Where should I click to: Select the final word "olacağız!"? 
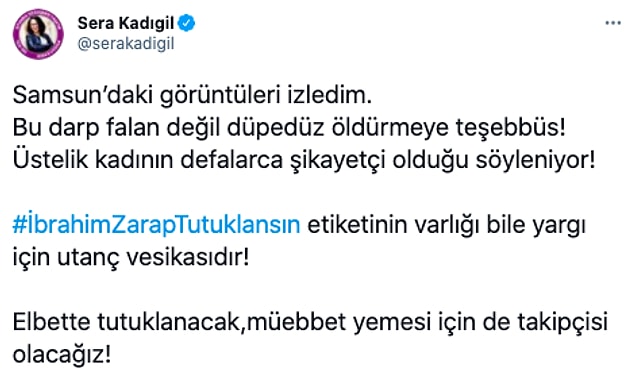click(x=62, y=356)
